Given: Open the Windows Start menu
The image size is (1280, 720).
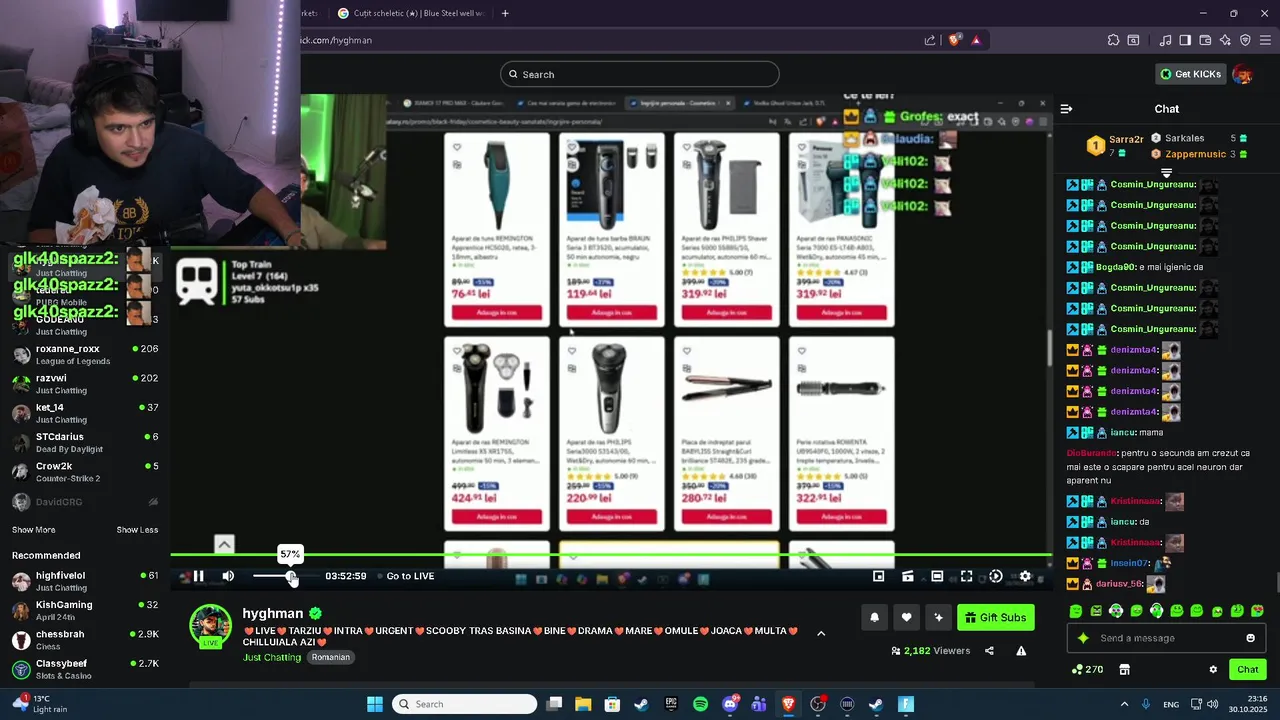Looking at the screenshot, I should pyautogui.click(x=375, y=704).
